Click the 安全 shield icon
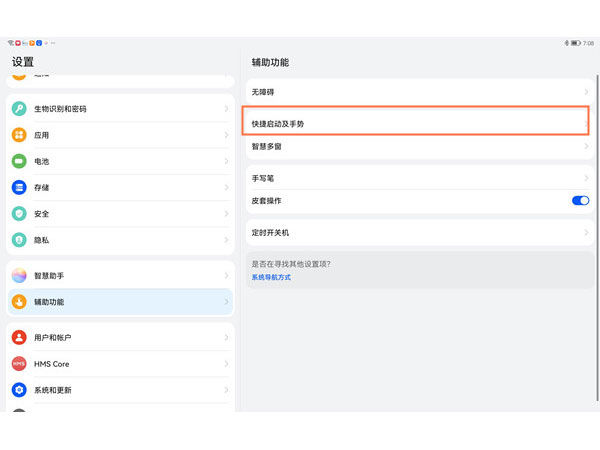The height and width of the screenshot is (450, 600). (19, 213)
